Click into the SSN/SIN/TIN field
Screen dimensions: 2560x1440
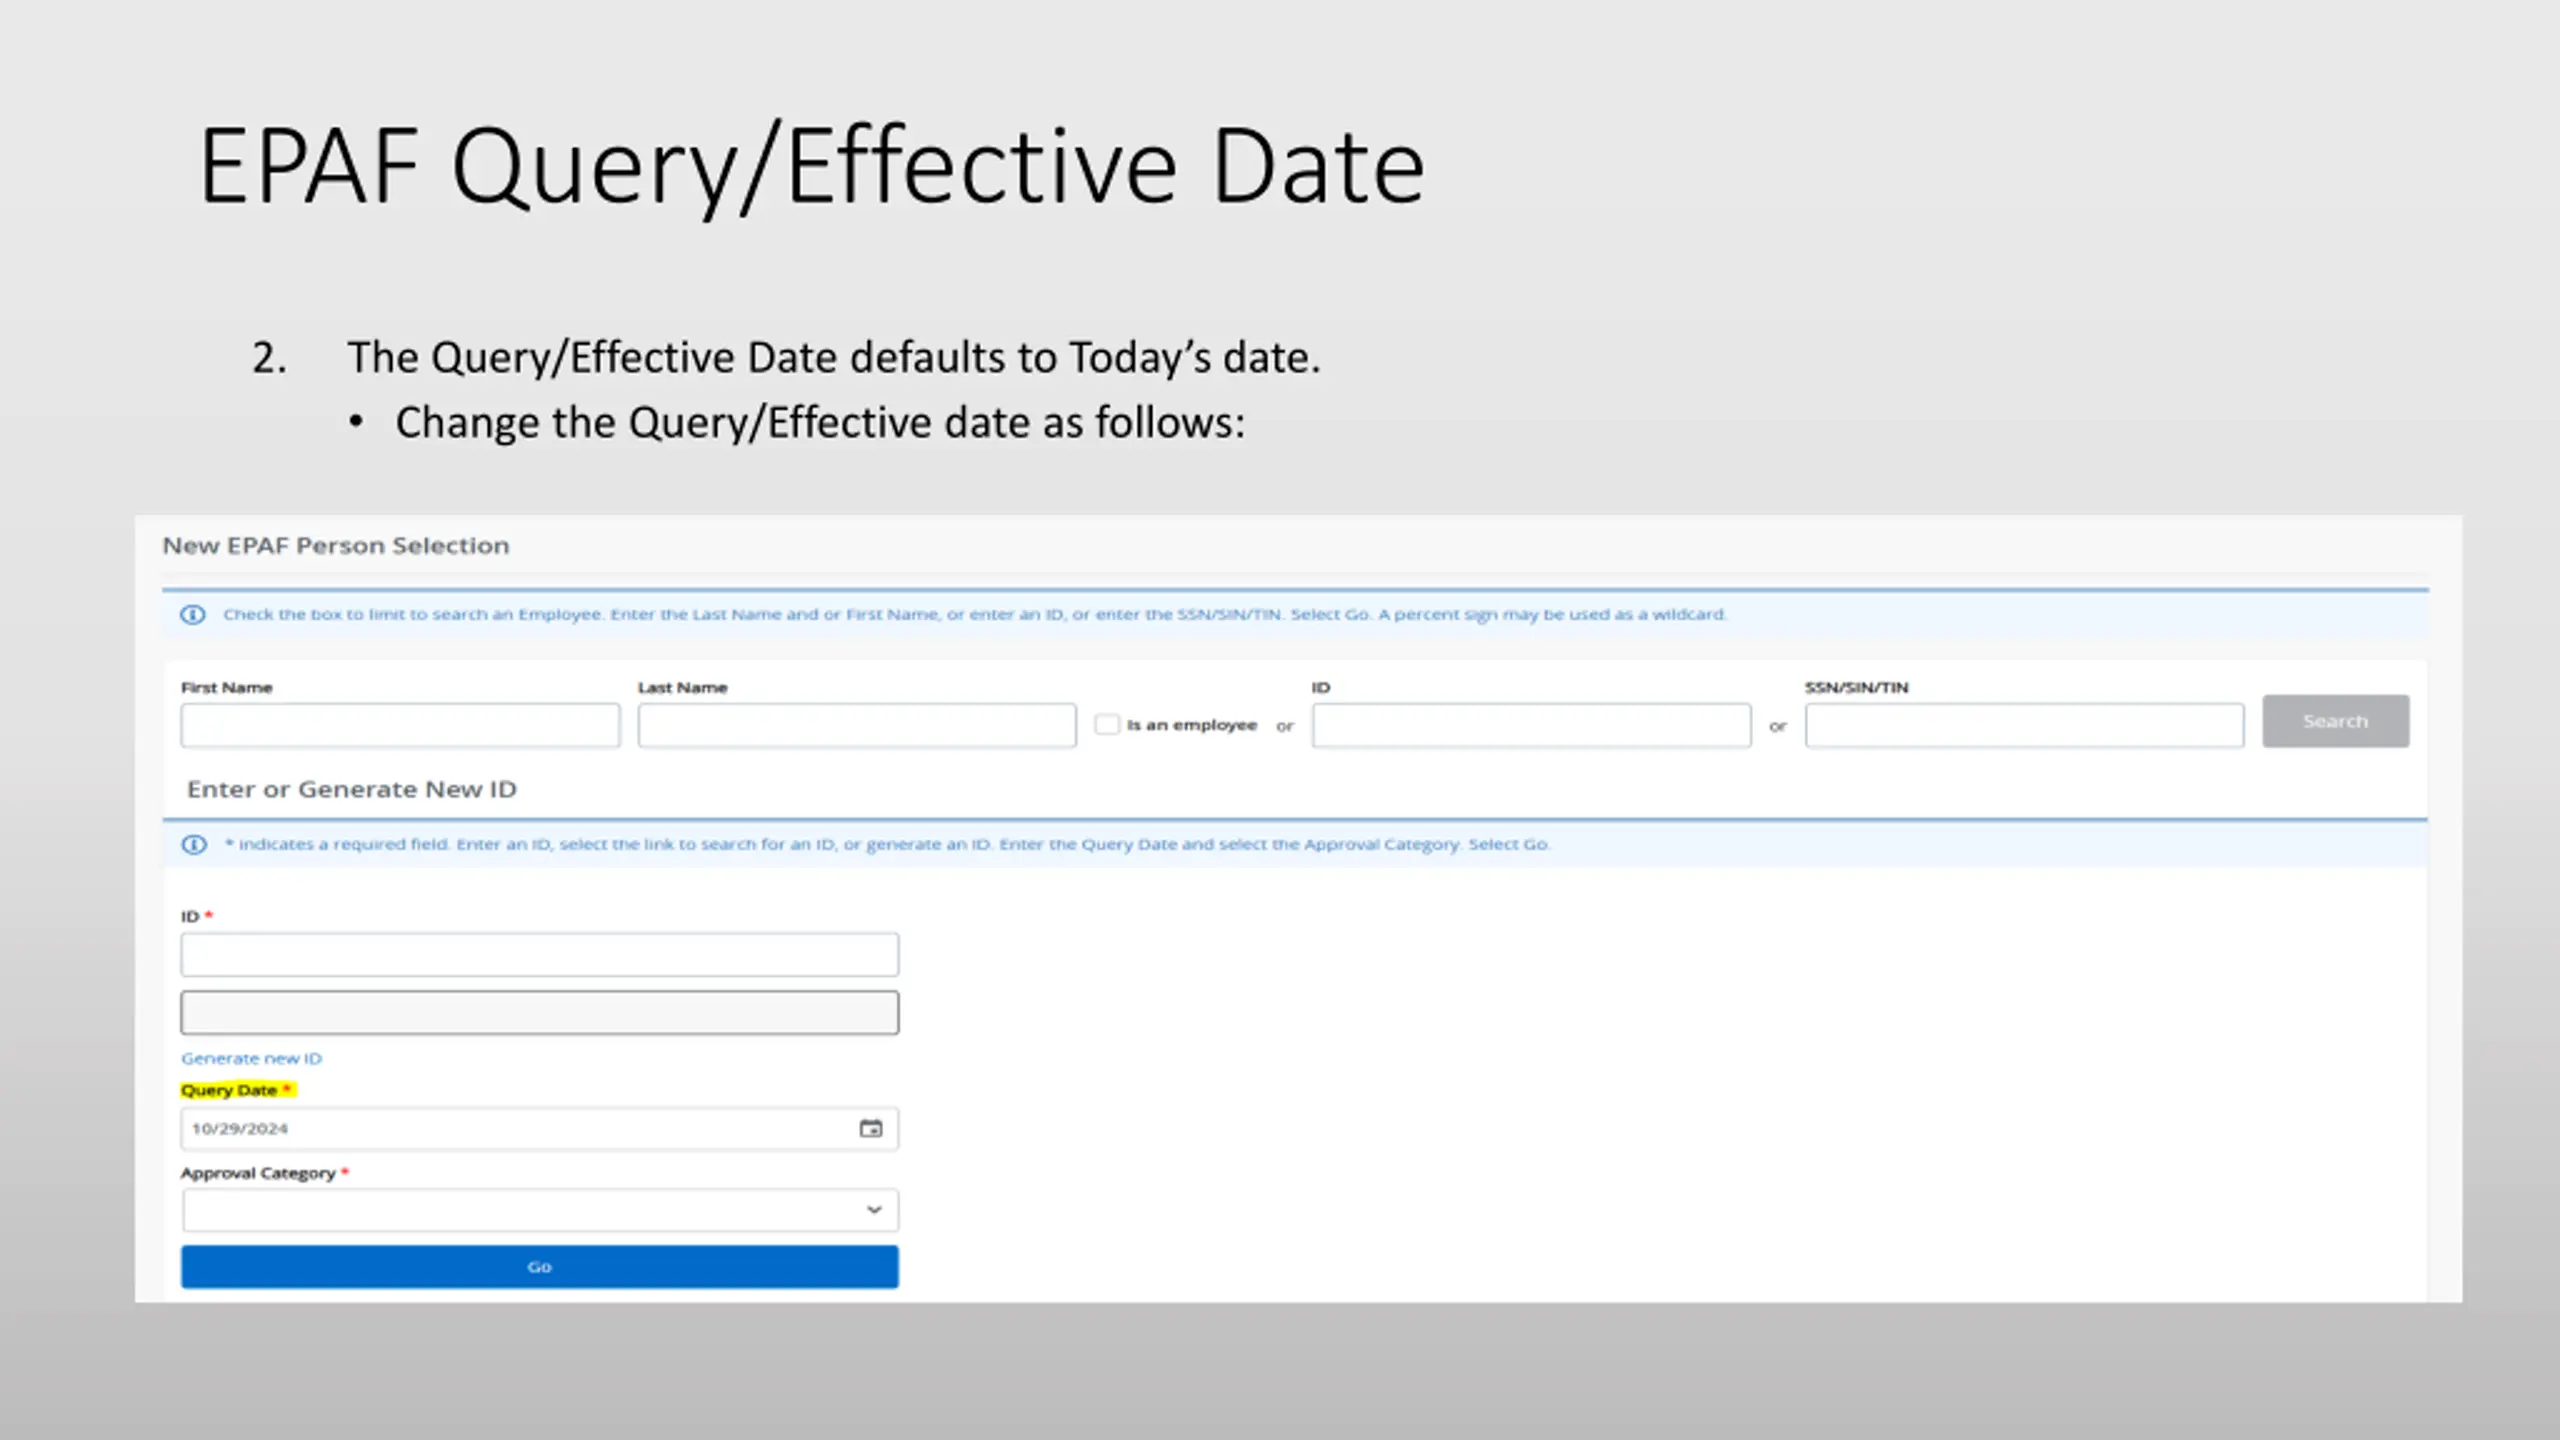tap(2025, 725)
